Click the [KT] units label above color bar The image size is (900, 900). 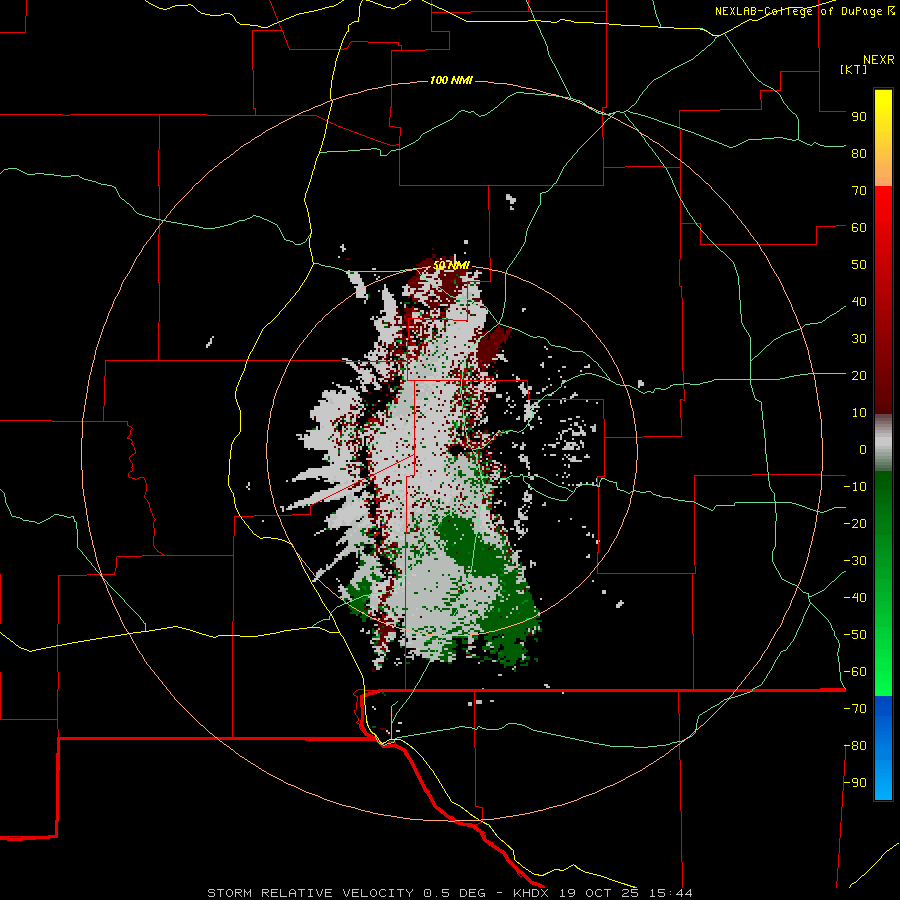[854, 69]
